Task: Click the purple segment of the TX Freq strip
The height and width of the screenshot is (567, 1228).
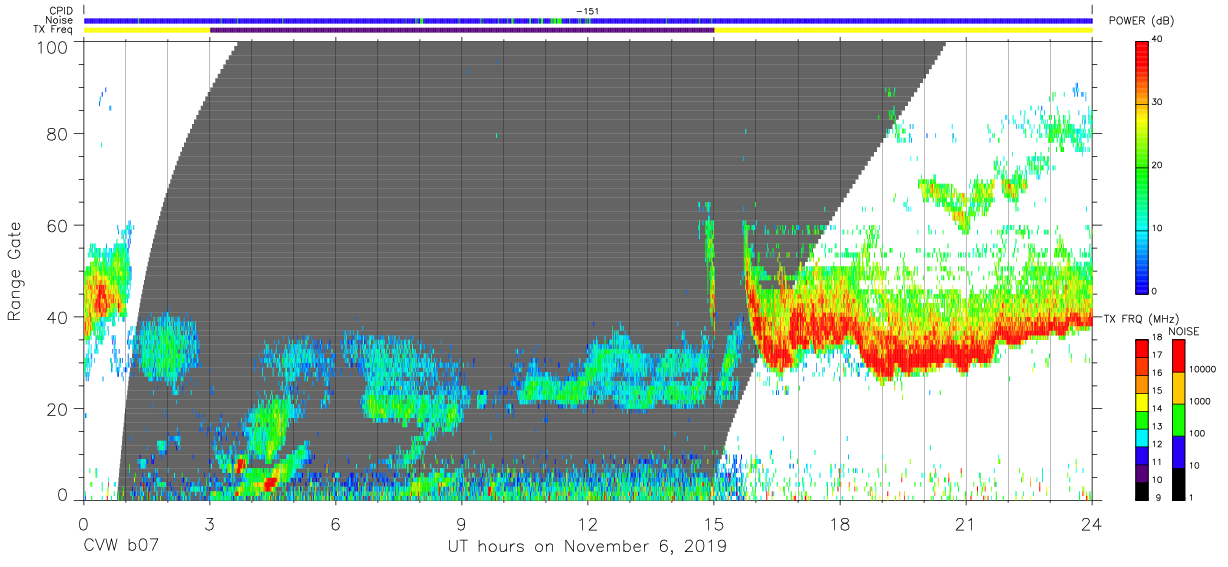Action: (x=462, y=30)
